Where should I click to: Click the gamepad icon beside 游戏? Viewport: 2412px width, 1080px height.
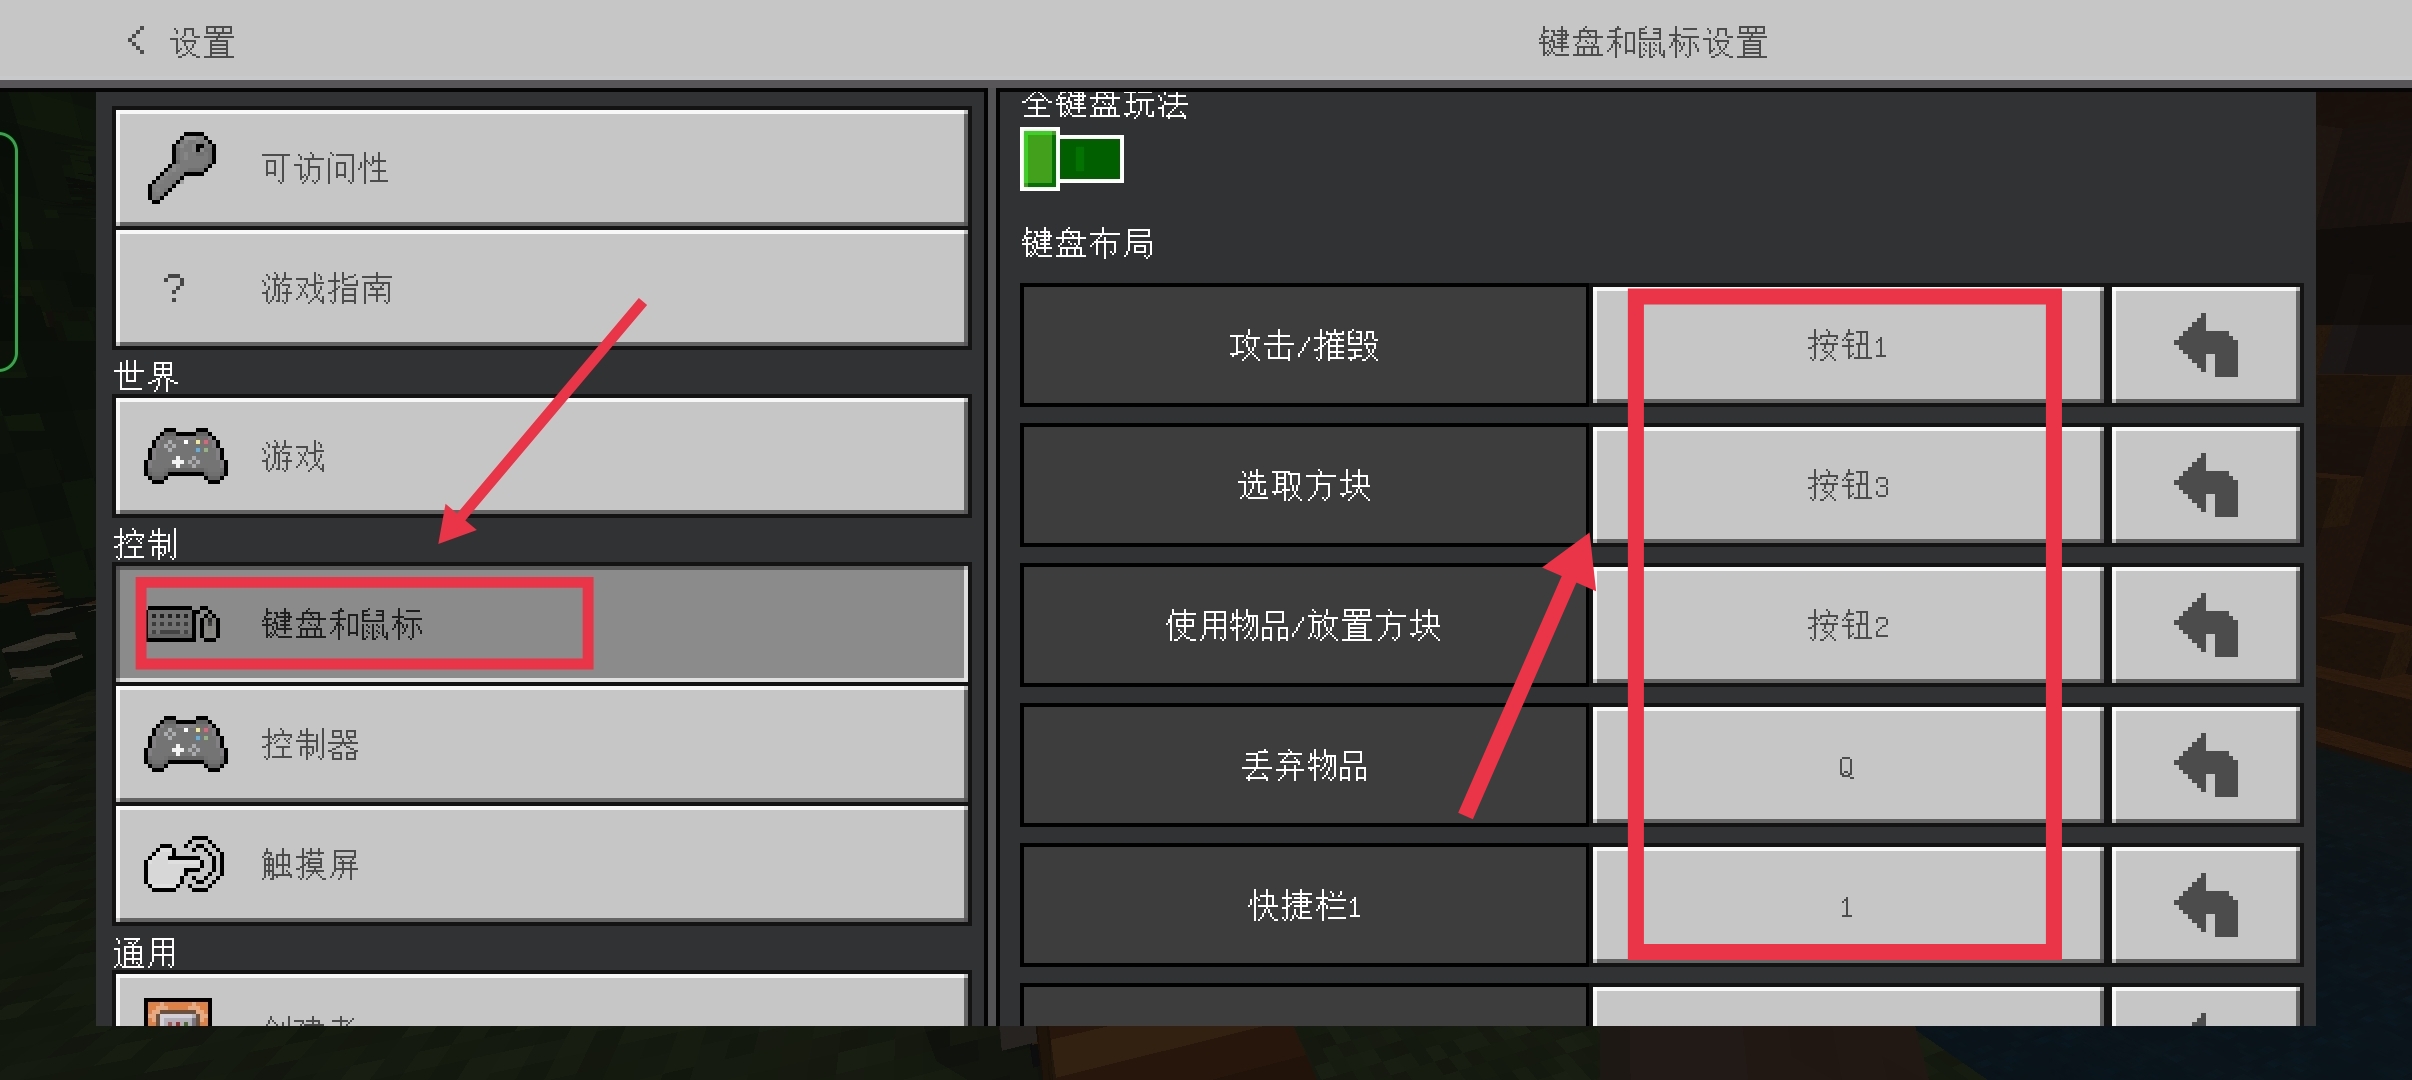(x=186, y=456)
